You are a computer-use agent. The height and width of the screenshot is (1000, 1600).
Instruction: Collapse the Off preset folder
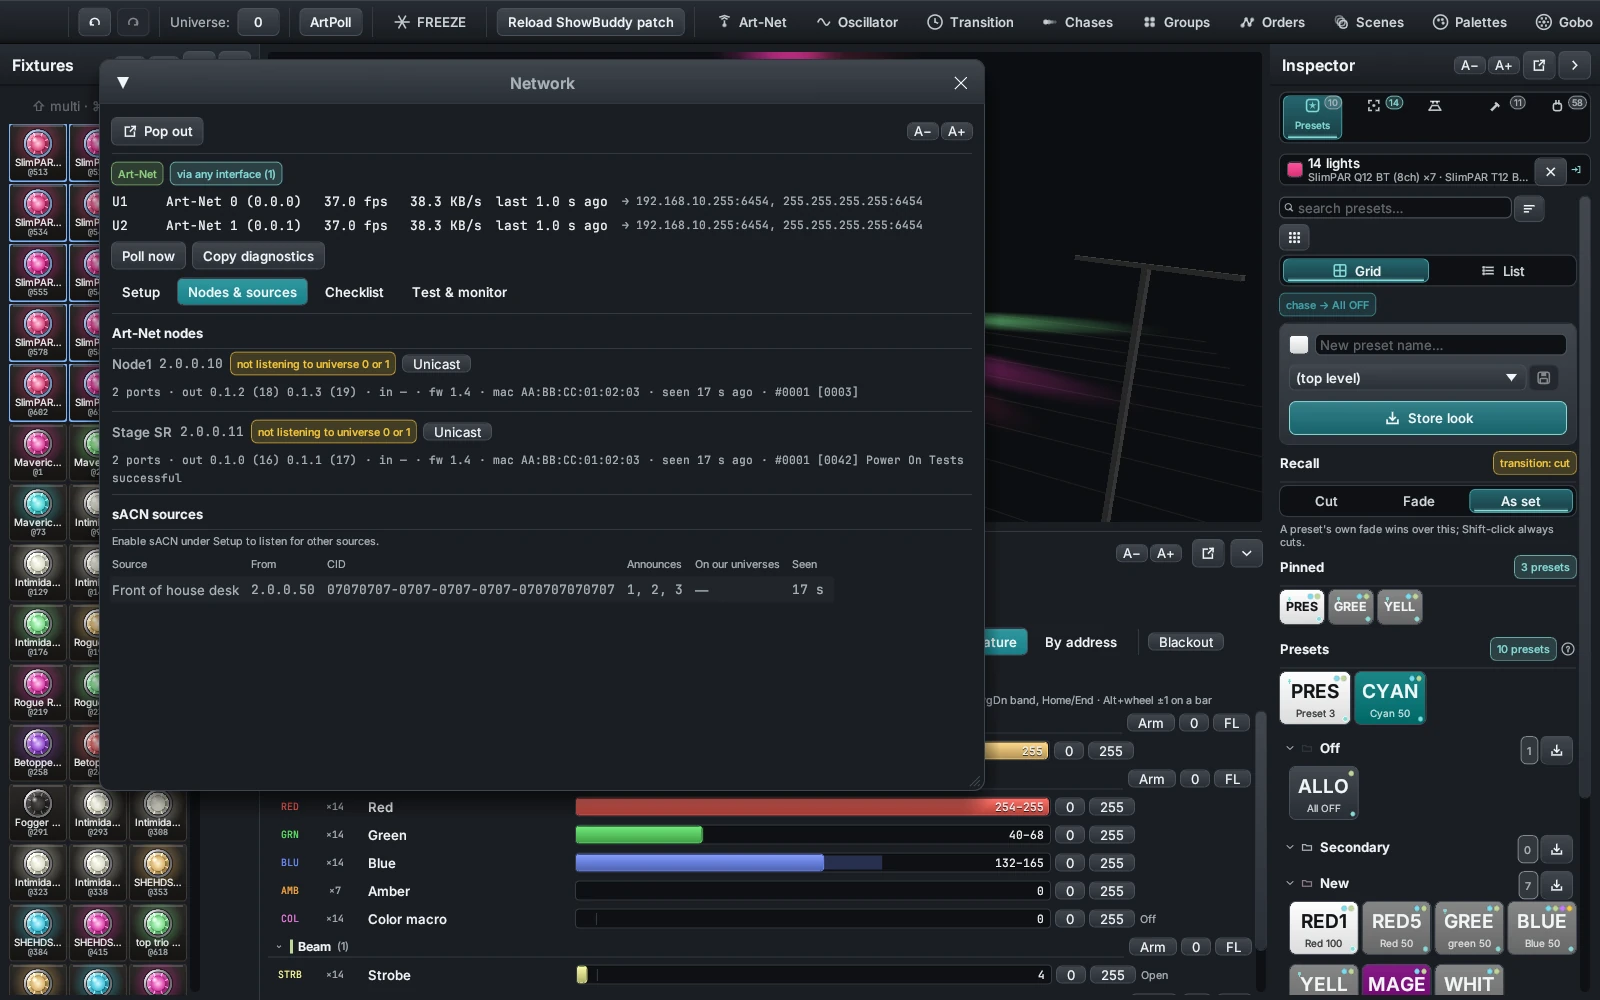click(x=1290, y=748)
